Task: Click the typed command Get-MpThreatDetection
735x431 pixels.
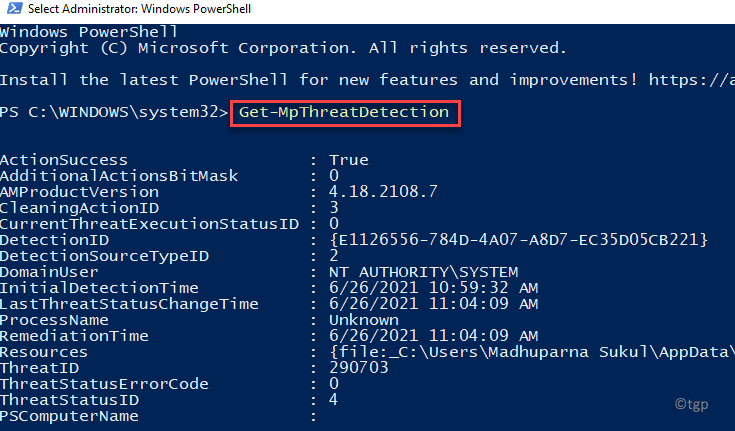Action: click(344, 112)
